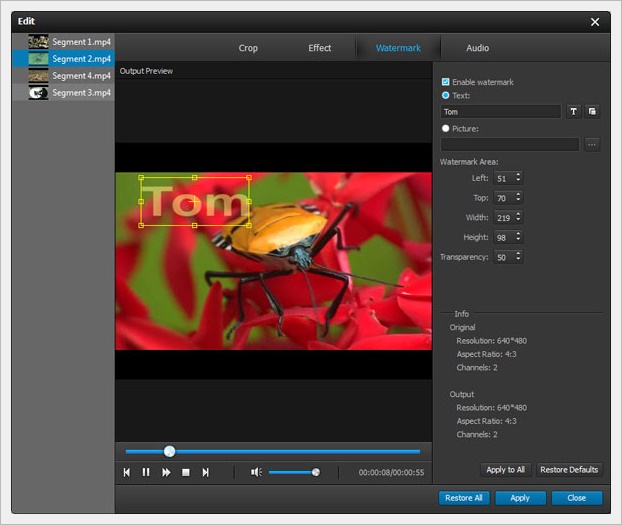This screenshot has height=525, width=622.
Task: Decrease the Left value with down arrow
Action: click(518, 181)
